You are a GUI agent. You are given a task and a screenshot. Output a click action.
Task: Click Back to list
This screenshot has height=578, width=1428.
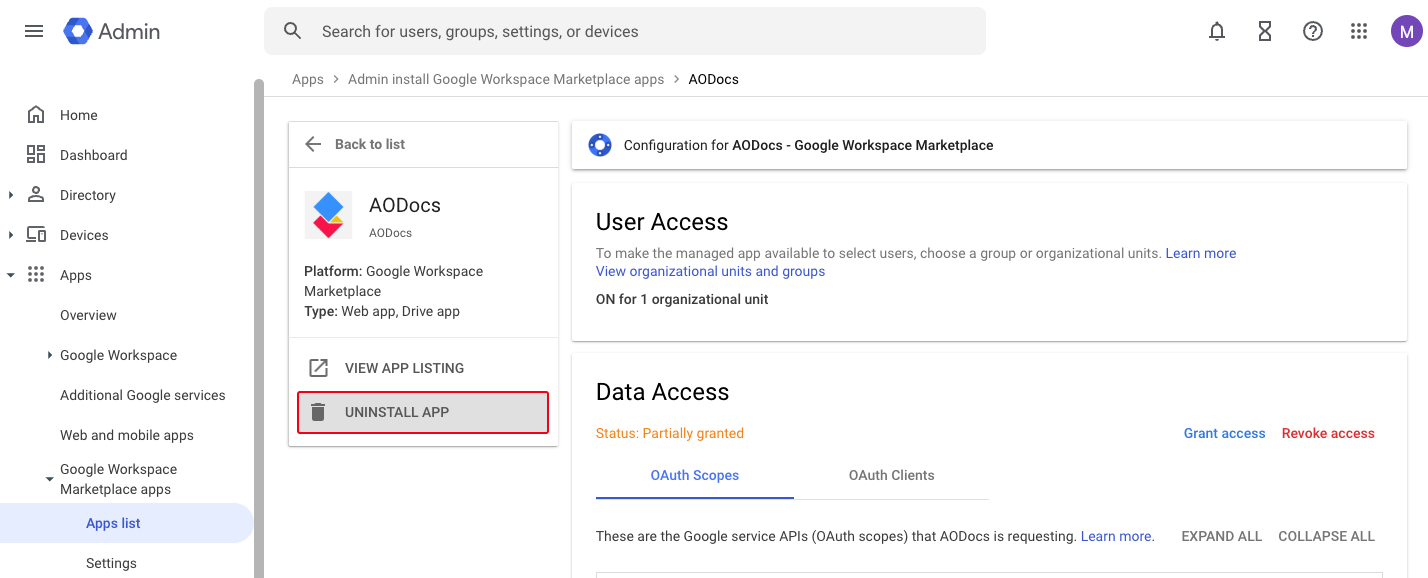(370, 144)
